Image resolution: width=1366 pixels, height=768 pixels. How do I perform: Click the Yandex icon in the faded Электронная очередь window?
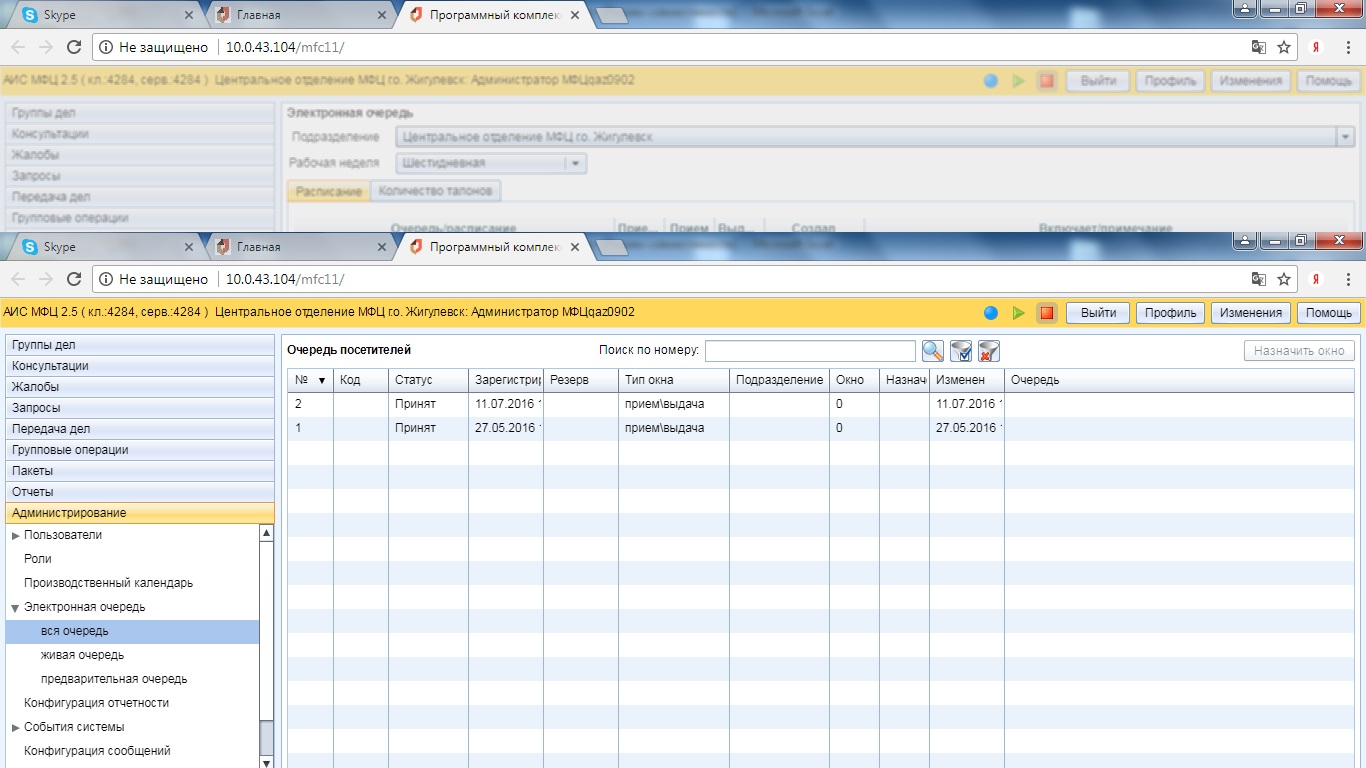[x=1318, y=47]
